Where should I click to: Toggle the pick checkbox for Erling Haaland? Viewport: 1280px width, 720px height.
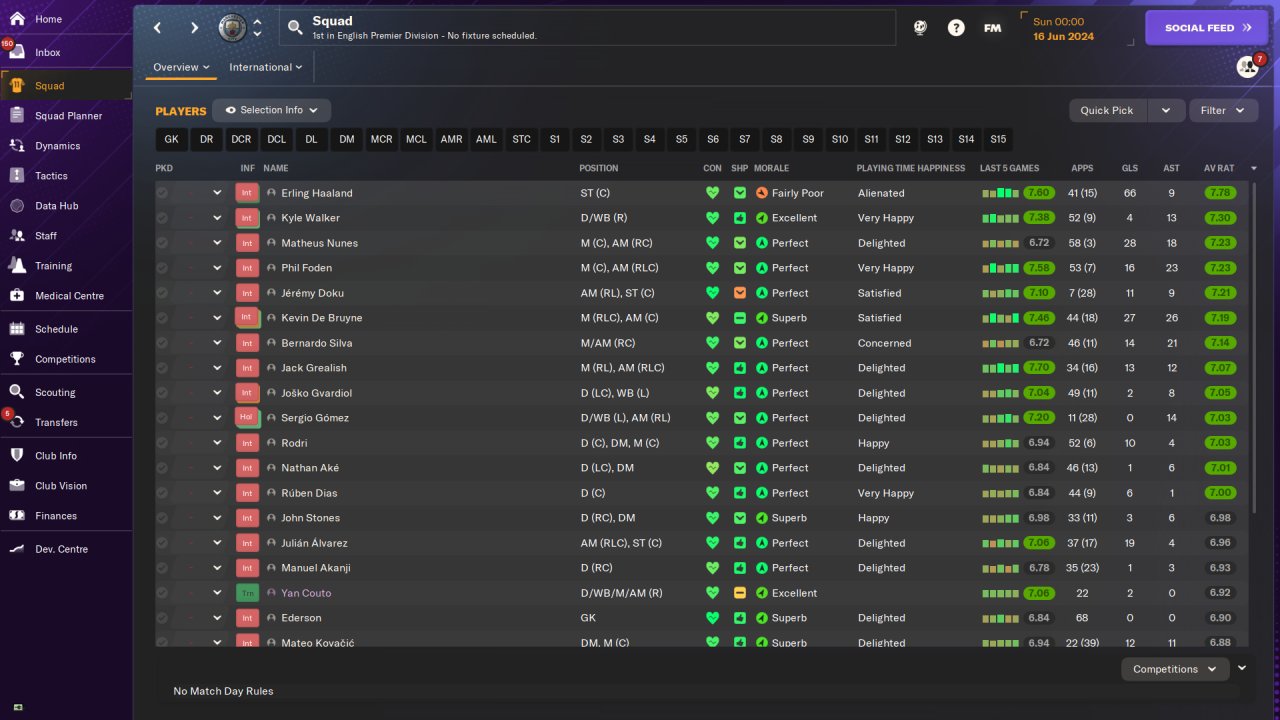(x=162, y=193)
